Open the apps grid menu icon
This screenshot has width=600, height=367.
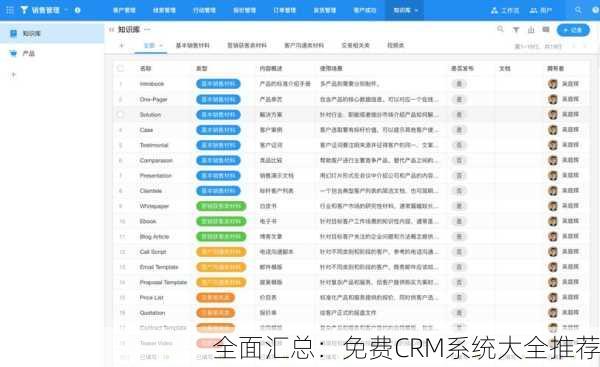tap(10, 10)
